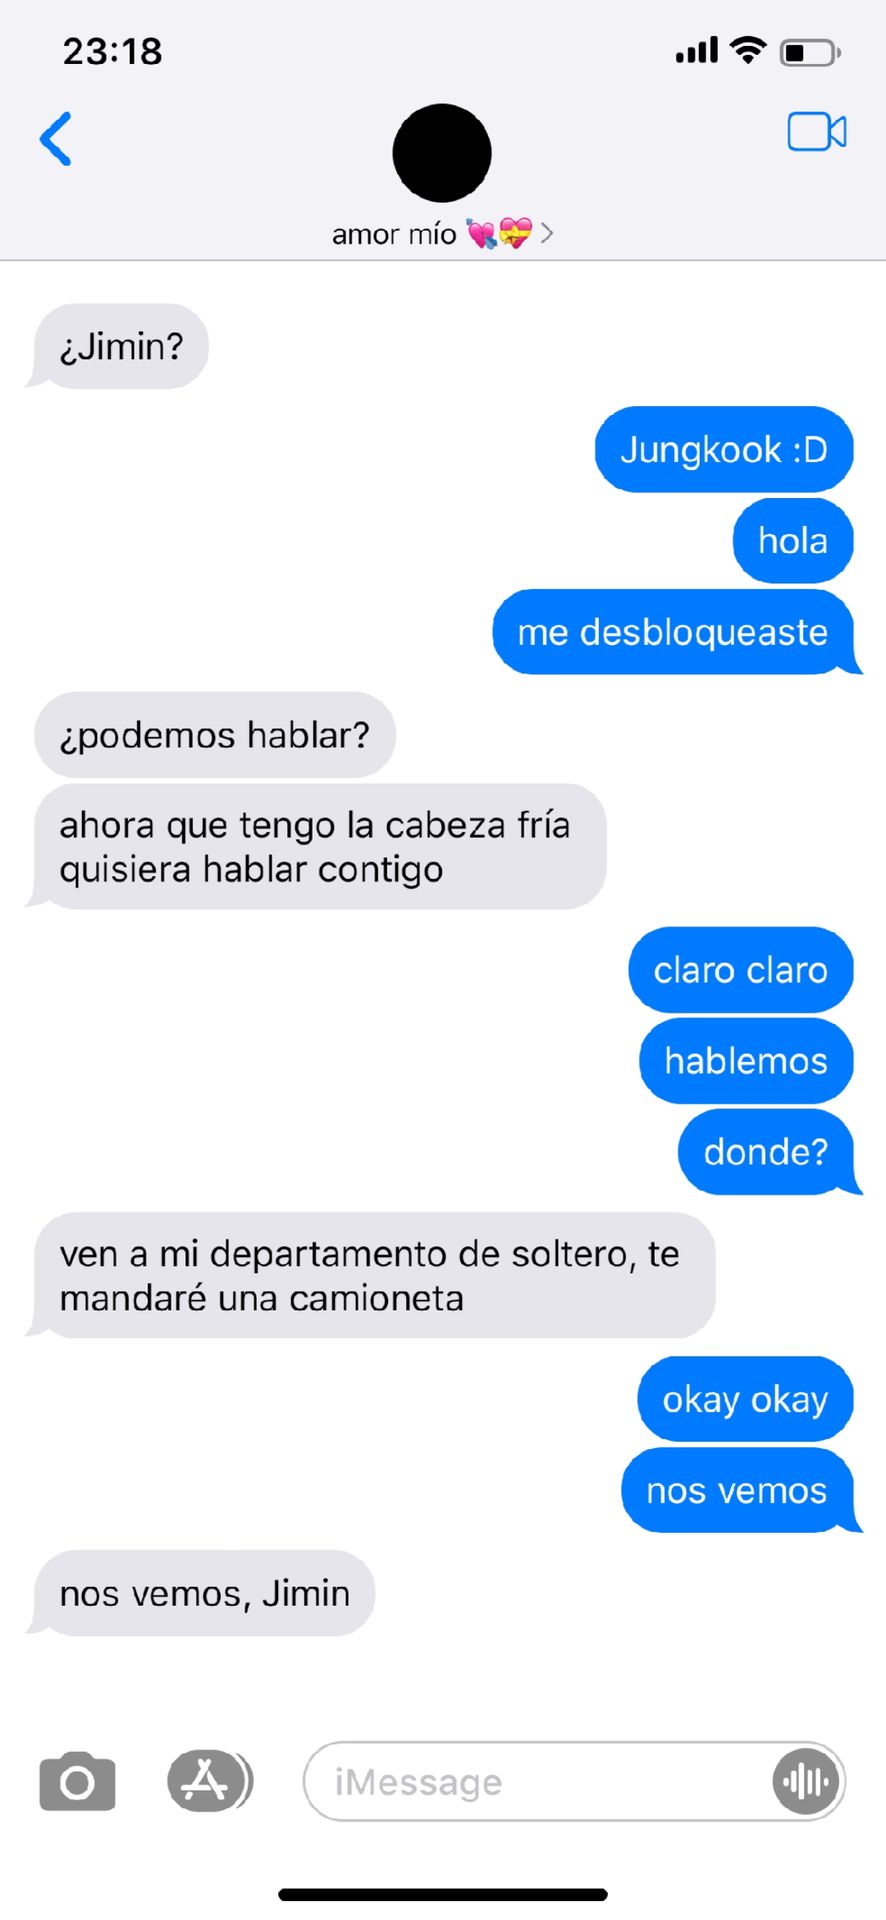Tap the battery indicator in status bar

coord(810,51)
